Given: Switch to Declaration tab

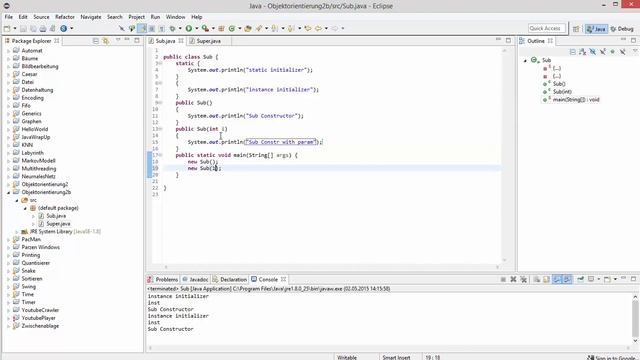Looking at the screenshot, I should pyautogui.click(x=230, y=279).
